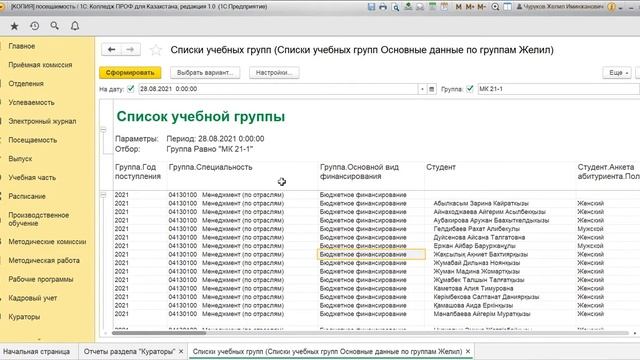Open print preview magnifier icon
Viewport: 640px width, 360px height.
395,7
